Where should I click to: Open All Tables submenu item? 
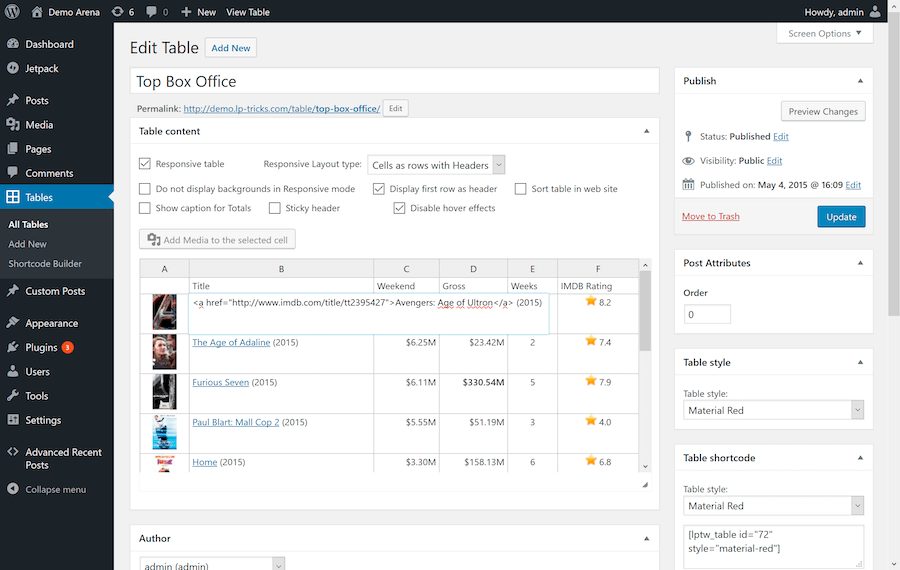coord(28,224)
